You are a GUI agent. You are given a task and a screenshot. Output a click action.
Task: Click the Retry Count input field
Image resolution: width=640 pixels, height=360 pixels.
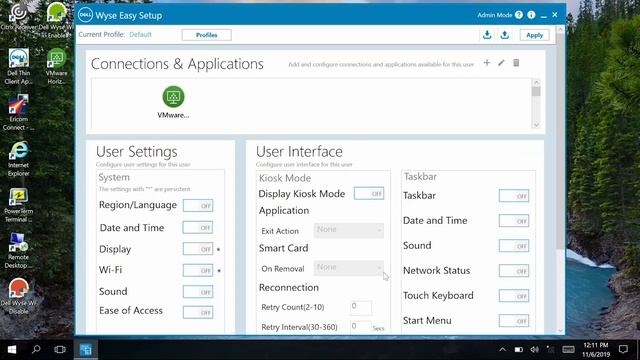(361, 307)
